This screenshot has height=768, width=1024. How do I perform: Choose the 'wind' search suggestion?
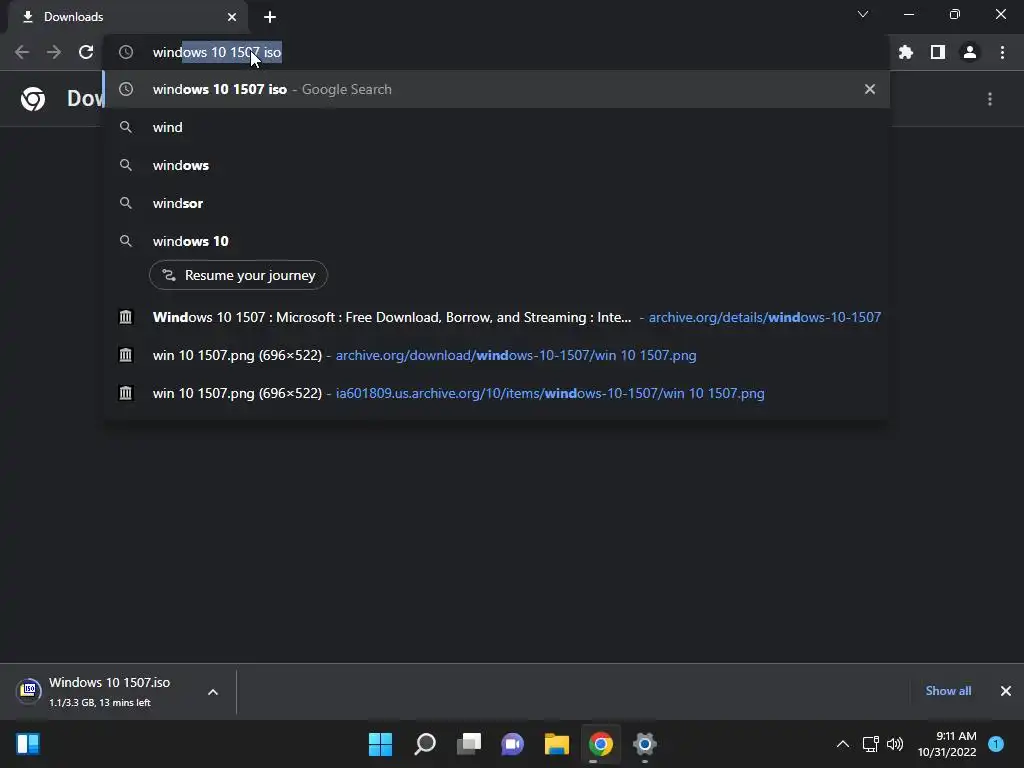[496, 127]
